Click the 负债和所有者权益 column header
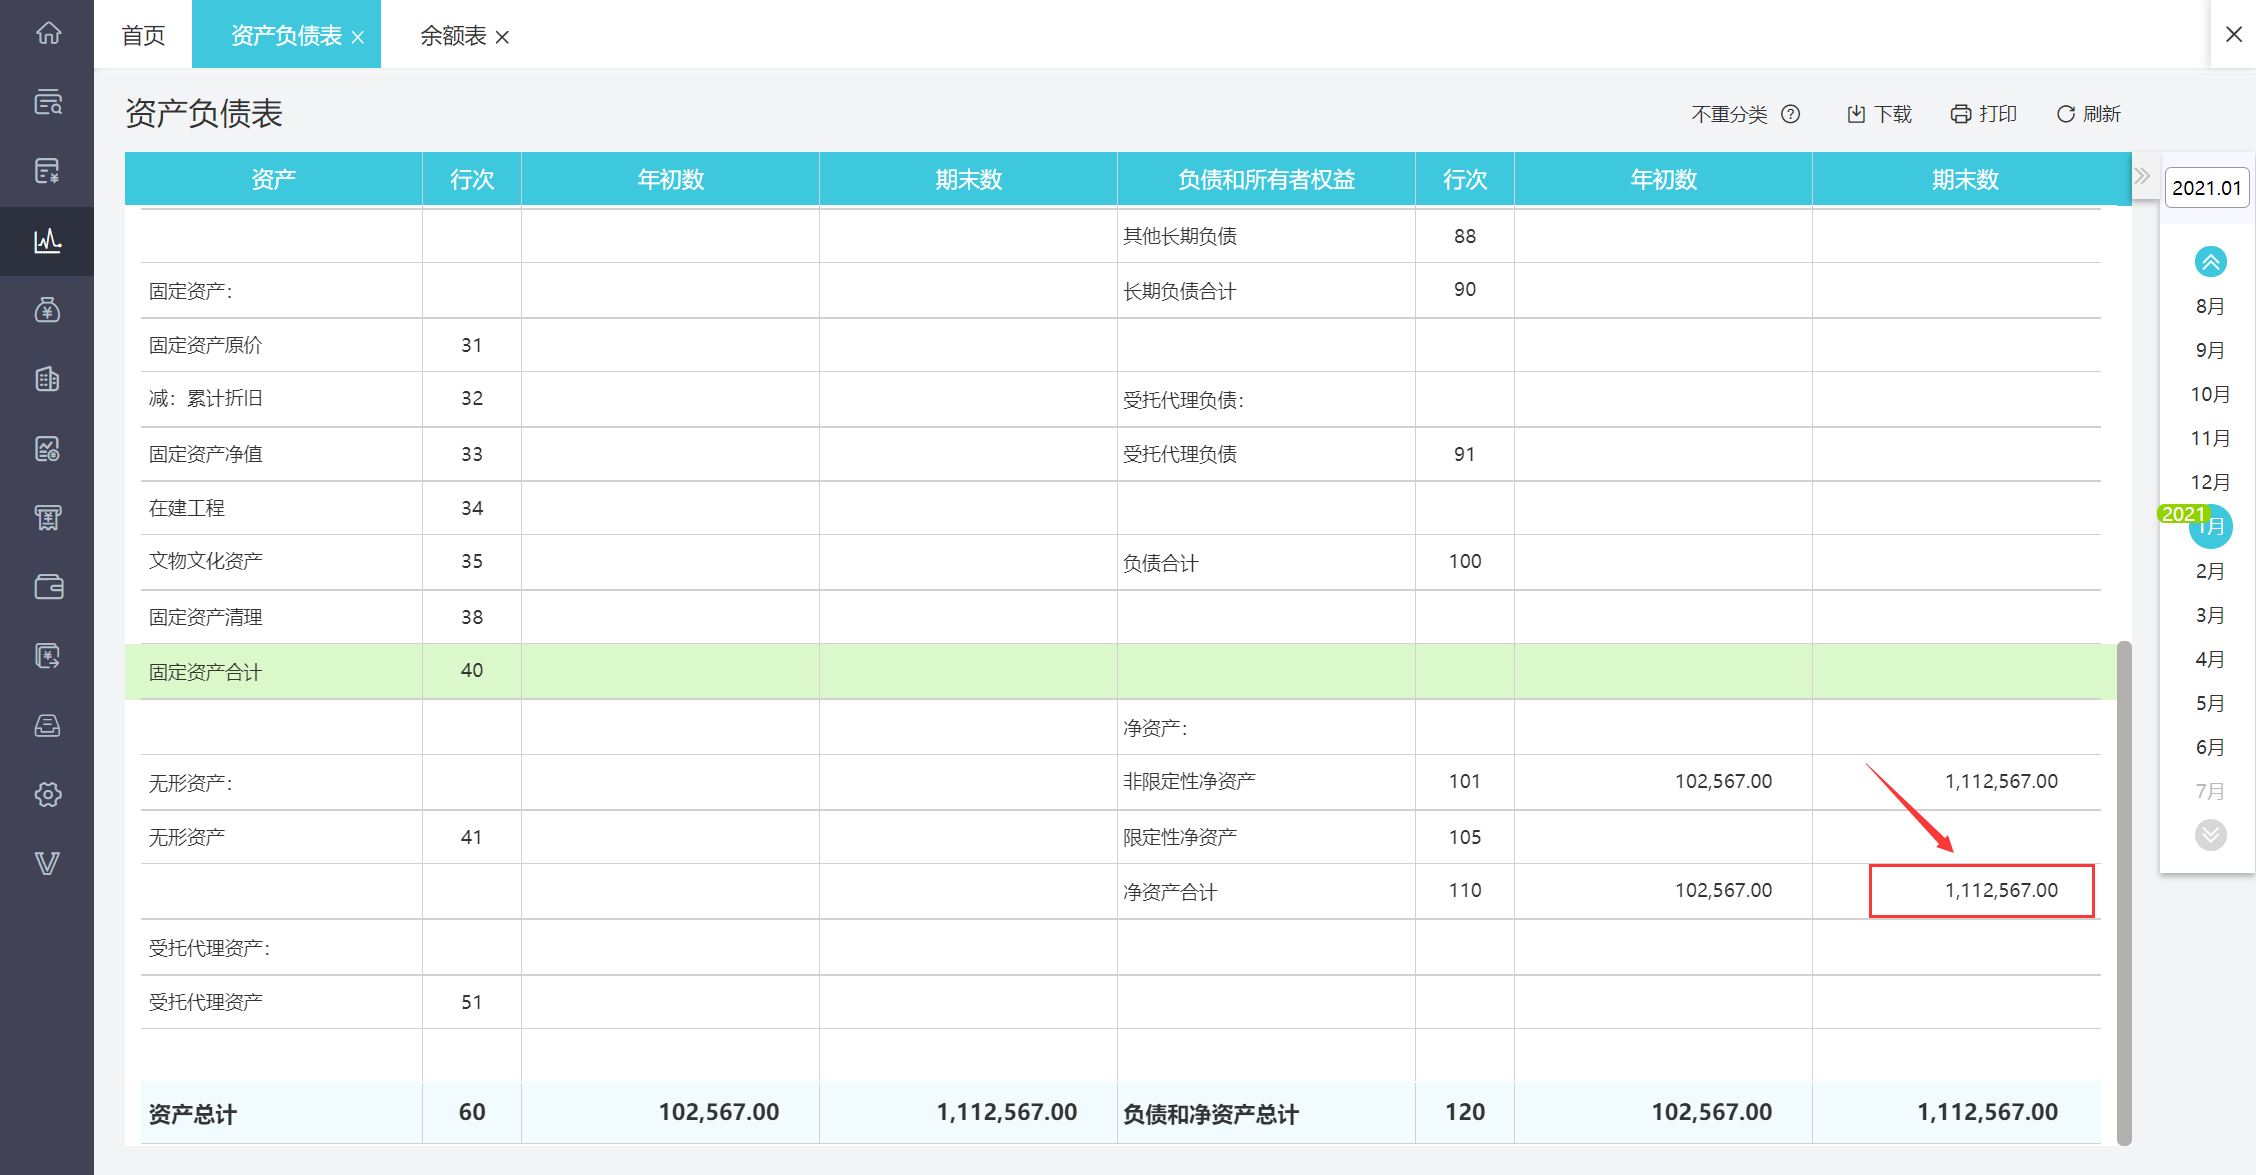 1266,179
